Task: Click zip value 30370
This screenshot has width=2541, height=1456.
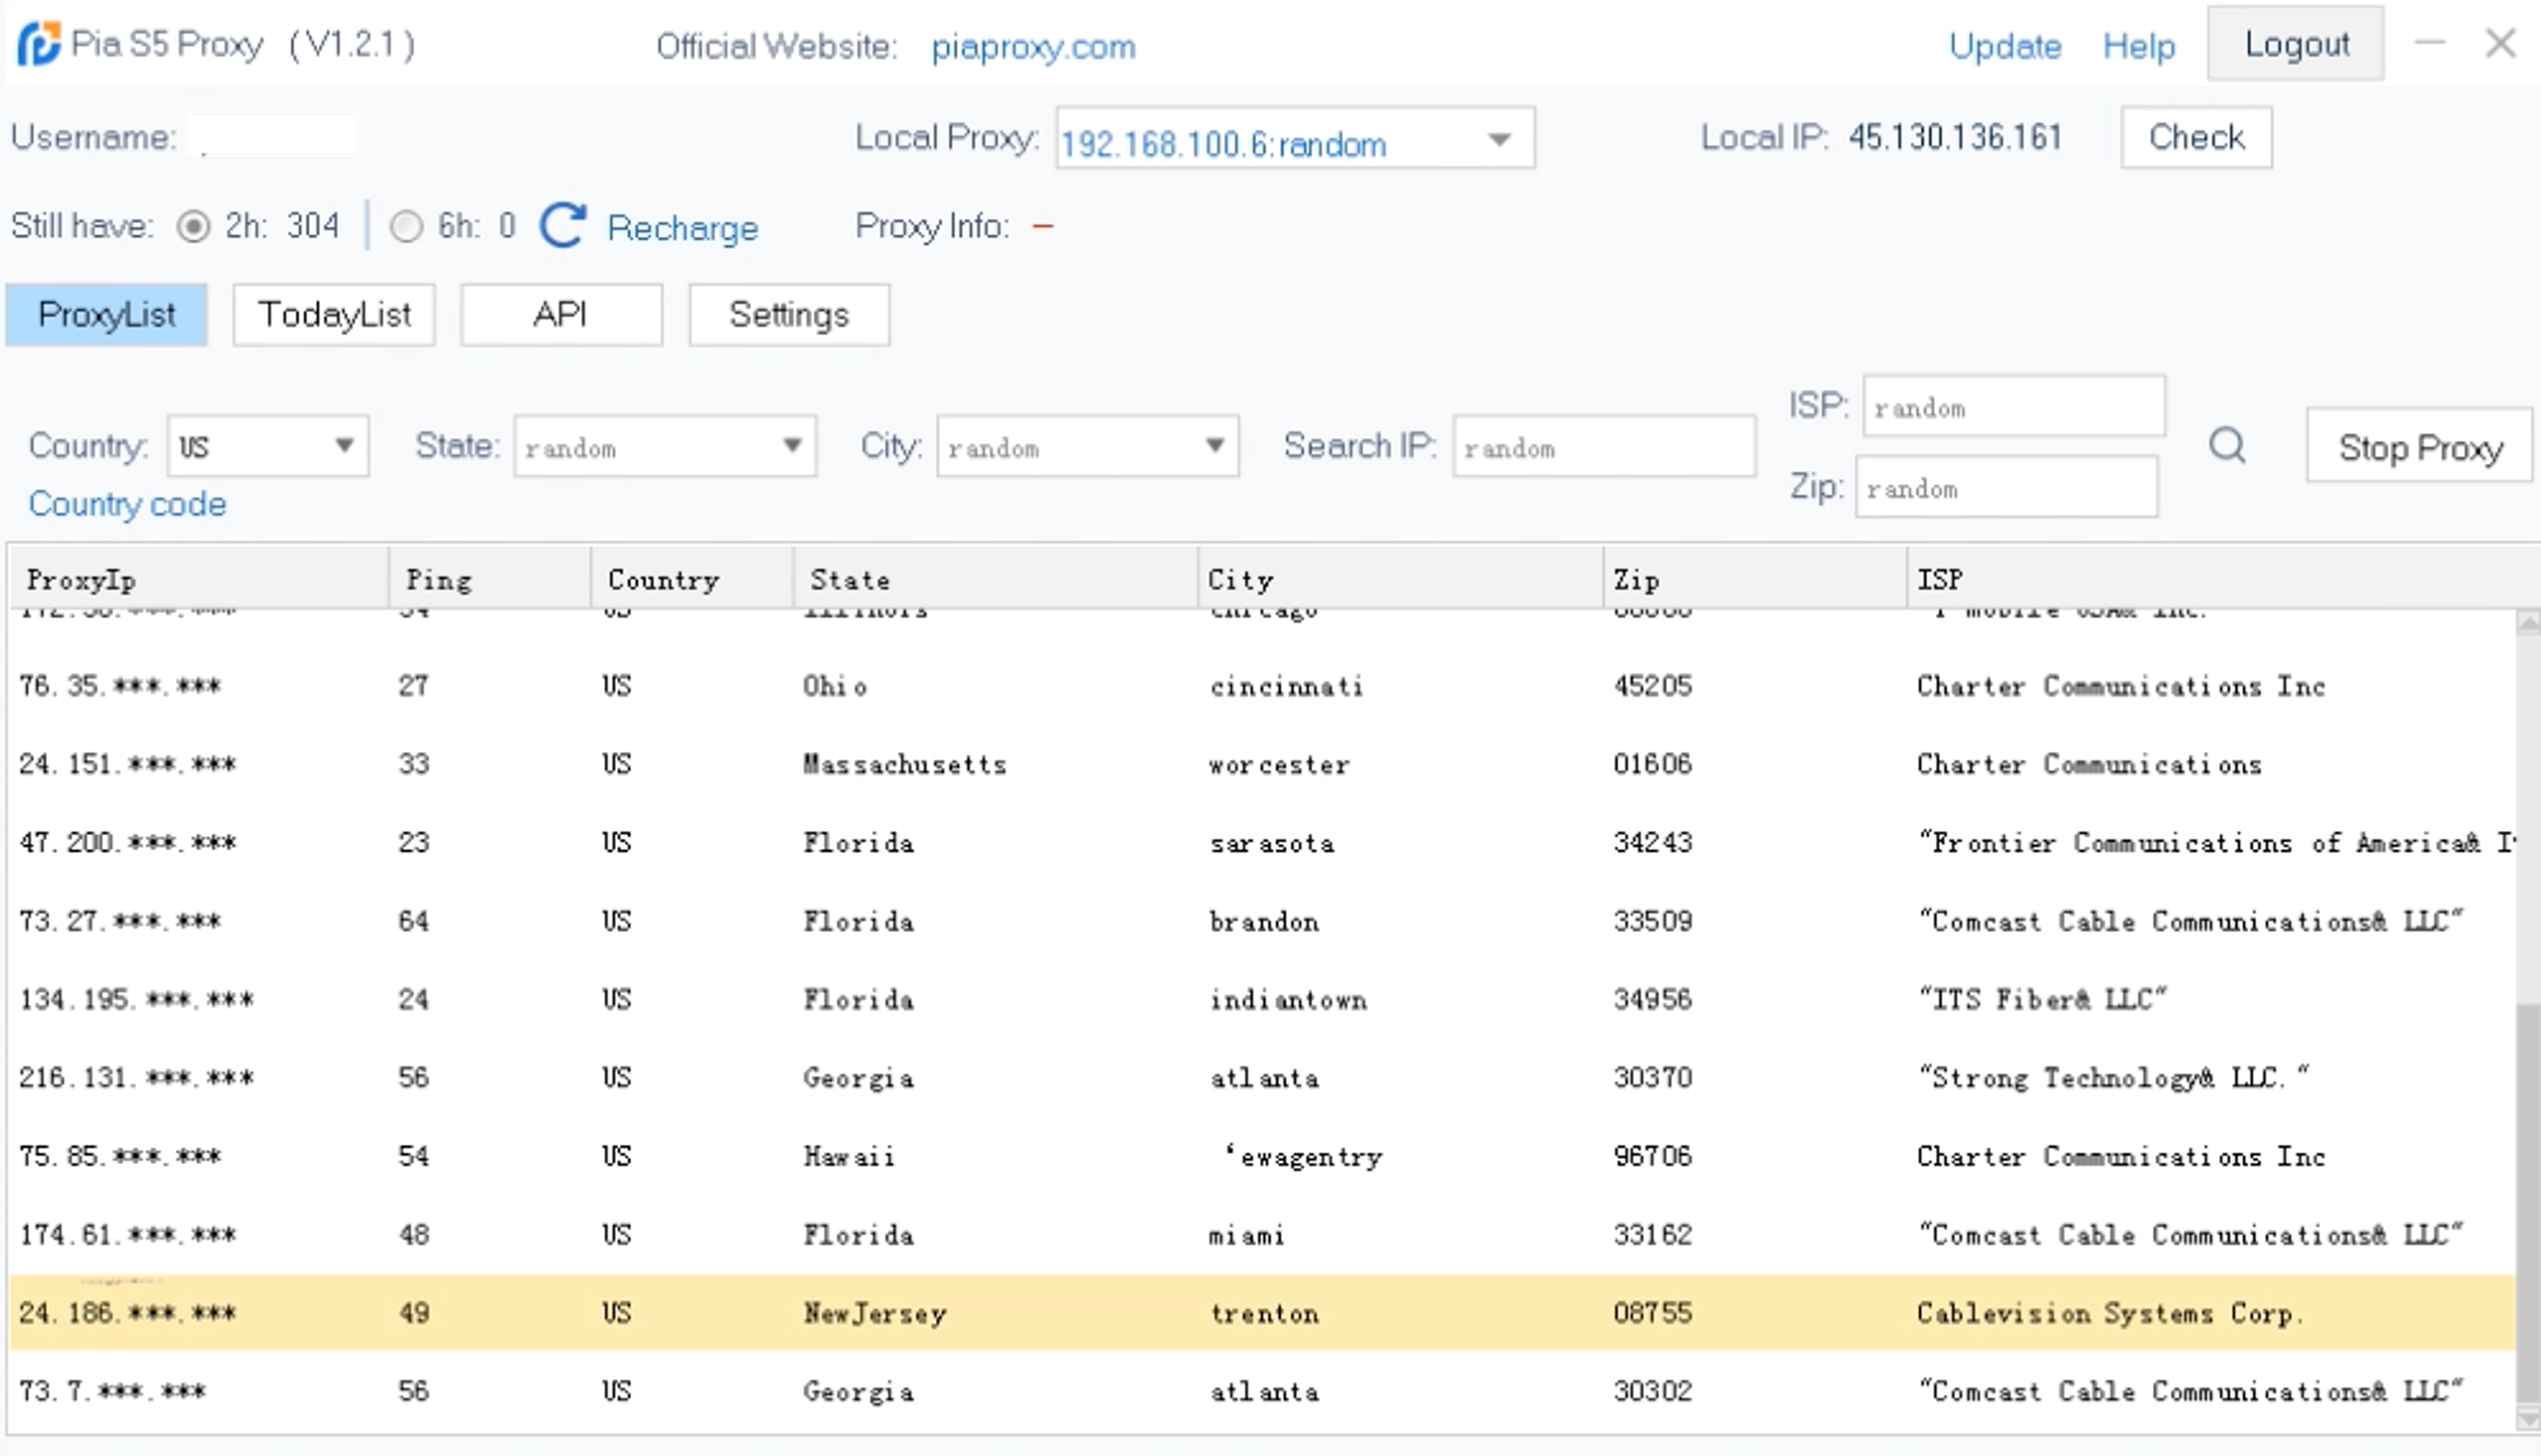Action: 1652,1078
